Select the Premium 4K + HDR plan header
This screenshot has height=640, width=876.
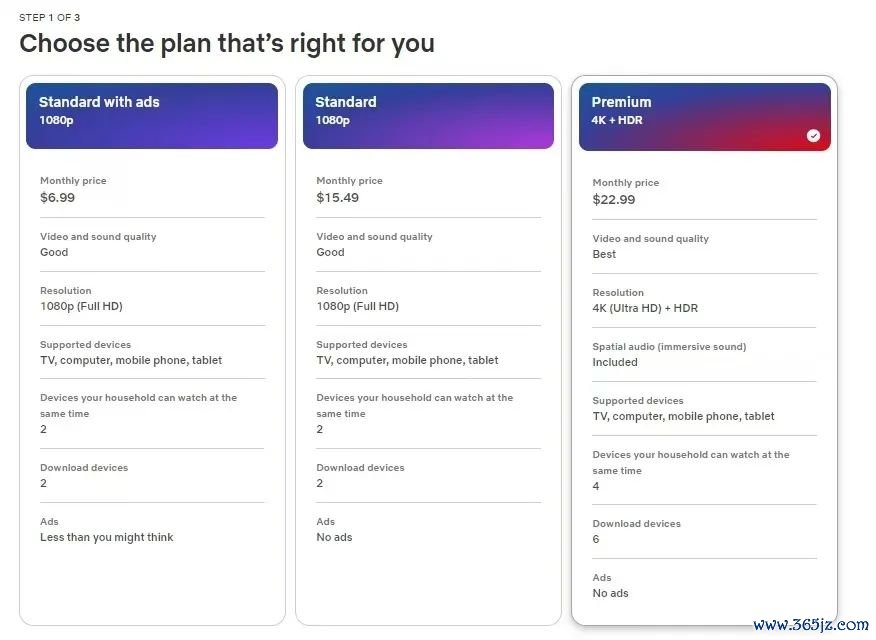point(704,117)
